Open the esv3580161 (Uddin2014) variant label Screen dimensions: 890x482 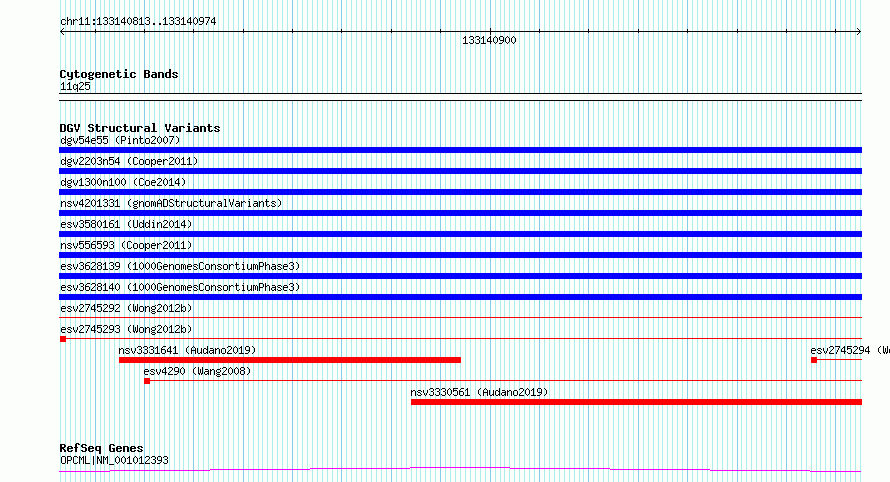click(126, 224)
